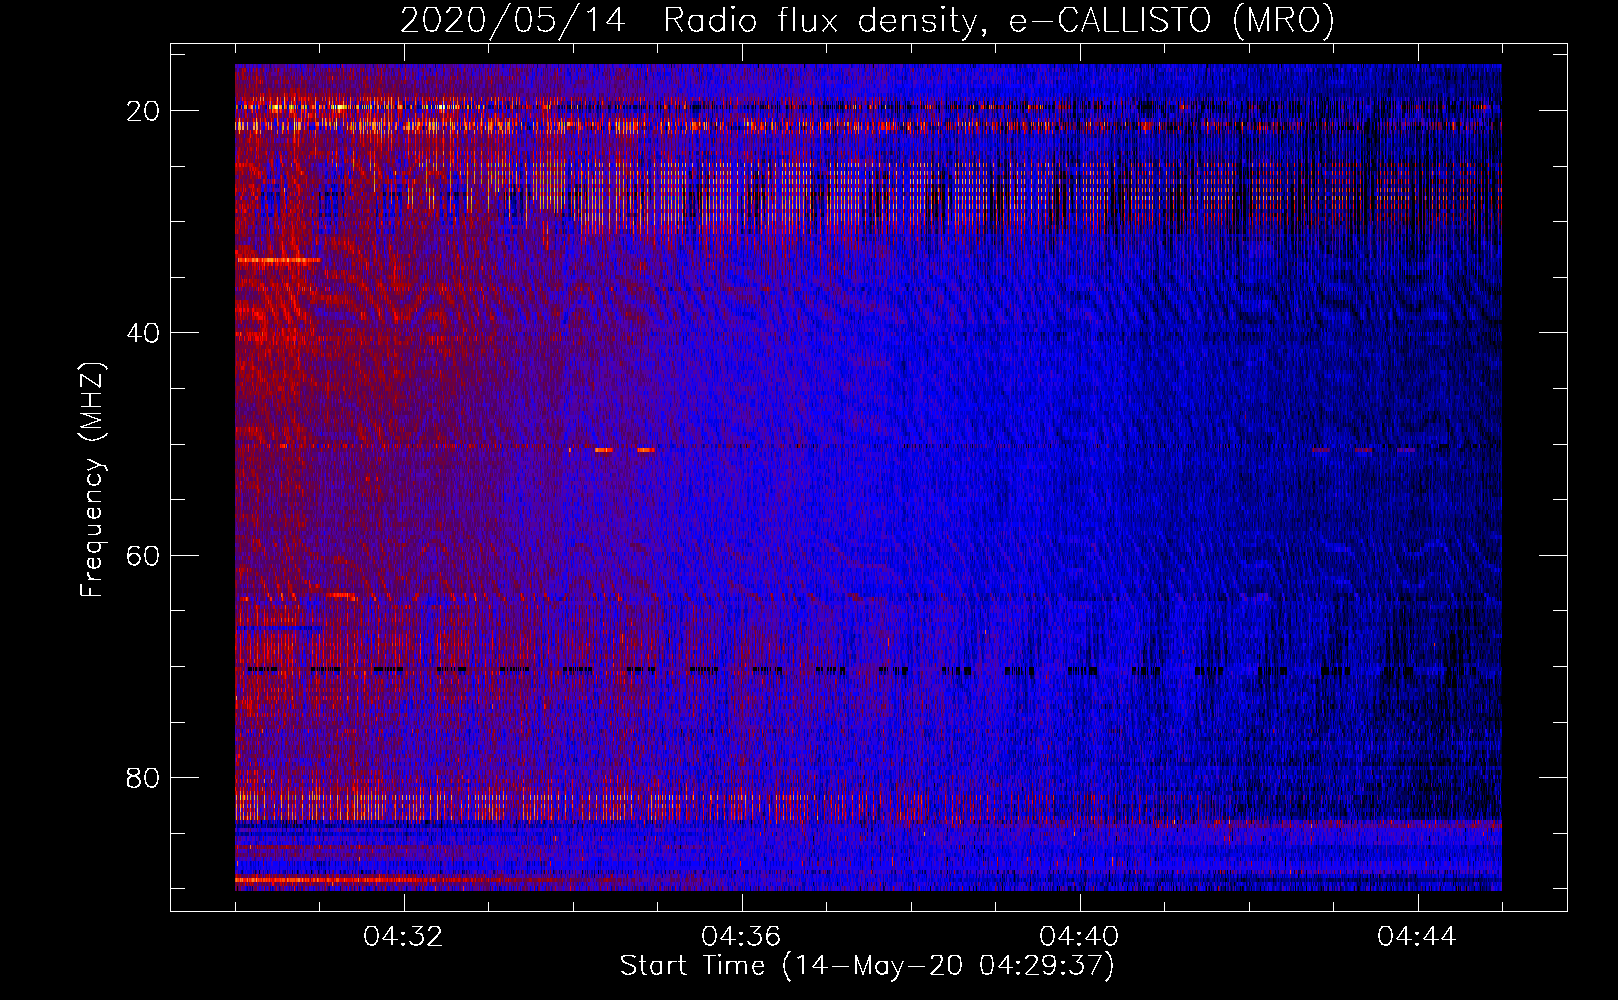Screen dimensions: 1618x1000
Task: Click the 80 MHz frequency tick label
Action: [x=143, y=777]
